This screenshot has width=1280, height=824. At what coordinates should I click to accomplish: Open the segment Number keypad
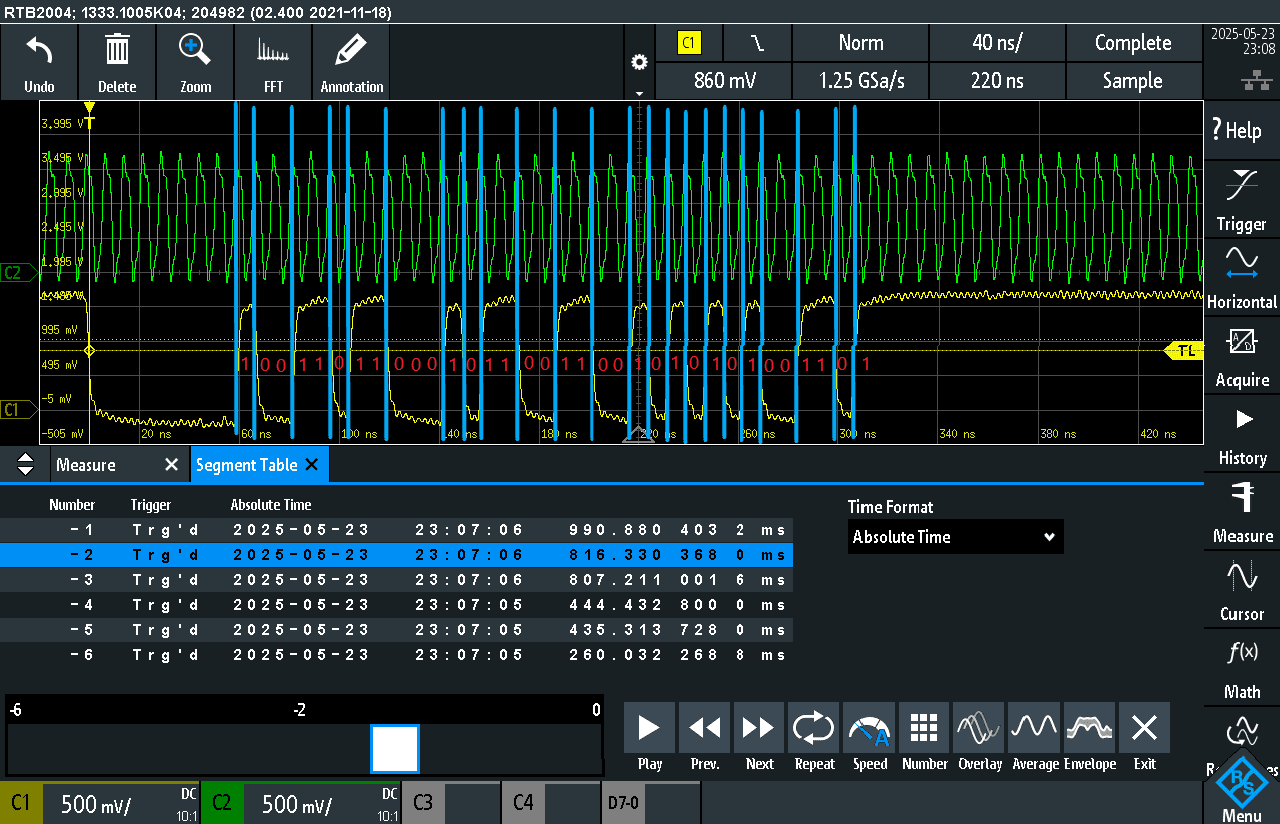[x=925, y=728]
